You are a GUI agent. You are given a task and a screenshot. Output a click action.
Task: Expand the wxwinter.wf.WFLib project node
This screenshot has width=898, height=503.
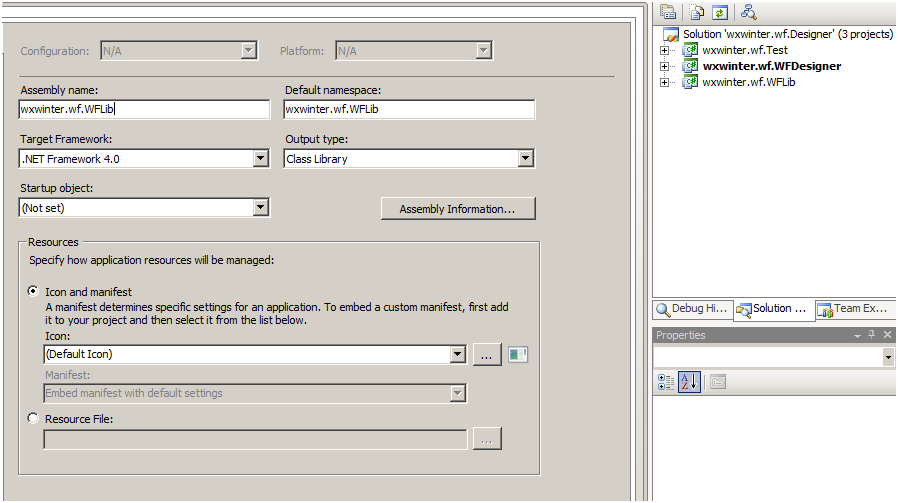click(x=664, y=82)
